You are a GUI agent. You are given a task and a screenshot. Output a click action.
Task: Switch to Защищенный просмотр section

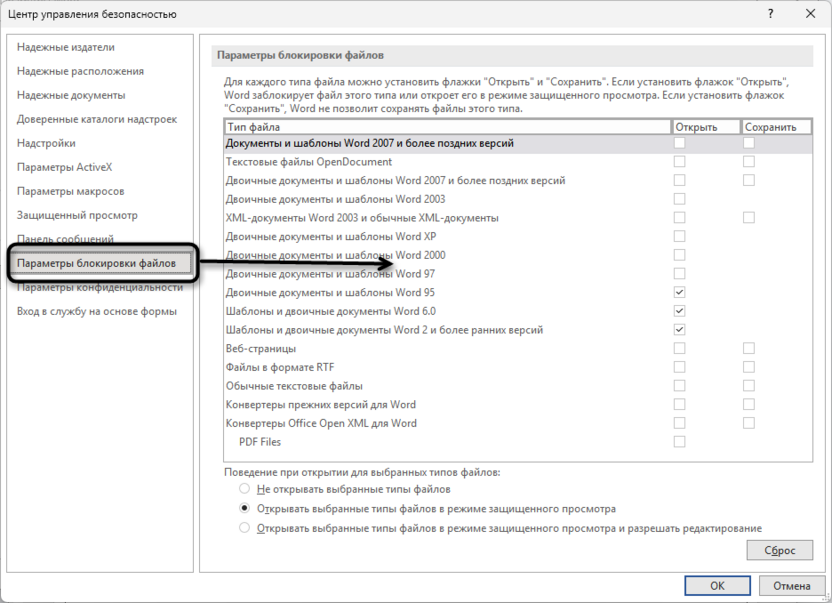77,215
